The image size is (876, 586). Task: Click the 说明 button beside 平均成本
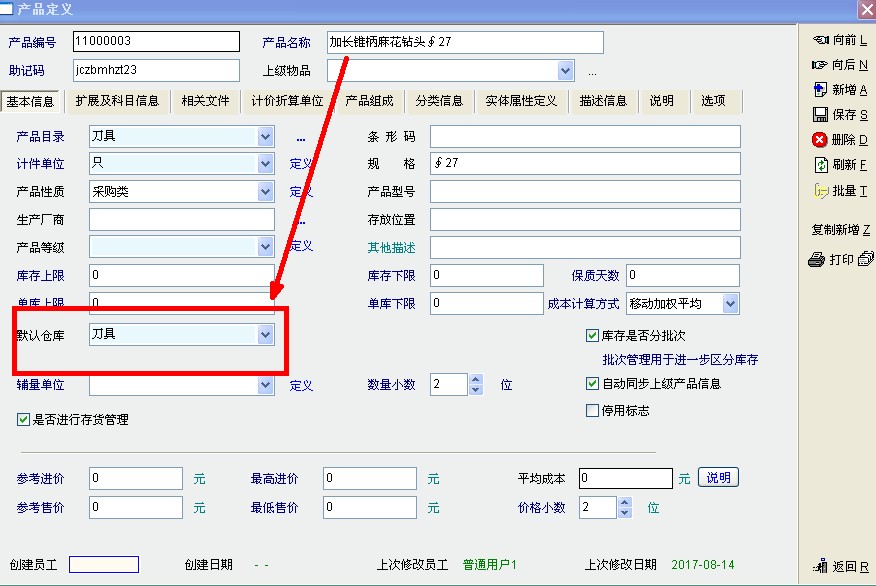click(718, 478)
